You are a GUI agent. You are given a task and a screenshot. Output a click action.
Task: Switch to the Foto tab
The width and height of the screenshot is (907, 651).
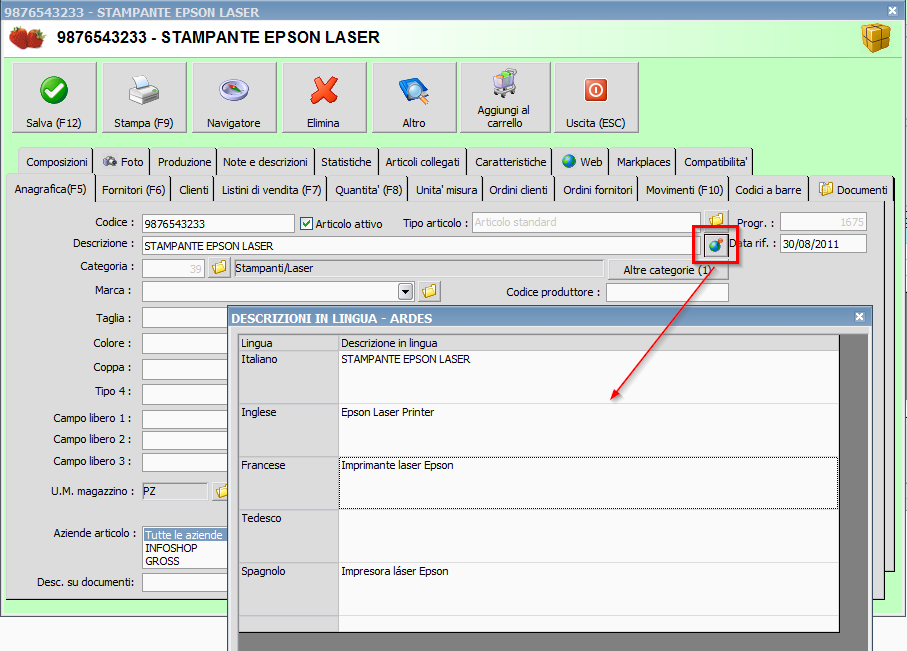coord(123,162)
